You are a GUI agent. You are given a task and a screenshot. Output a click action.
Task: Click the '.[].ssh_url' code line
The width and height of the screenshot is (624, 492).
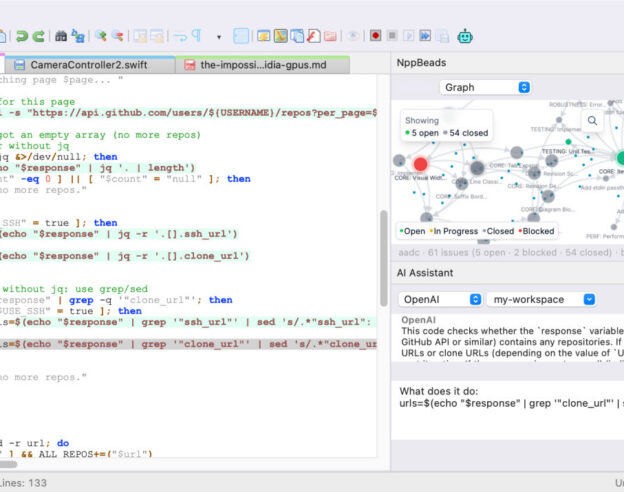(x=119, y=234)
